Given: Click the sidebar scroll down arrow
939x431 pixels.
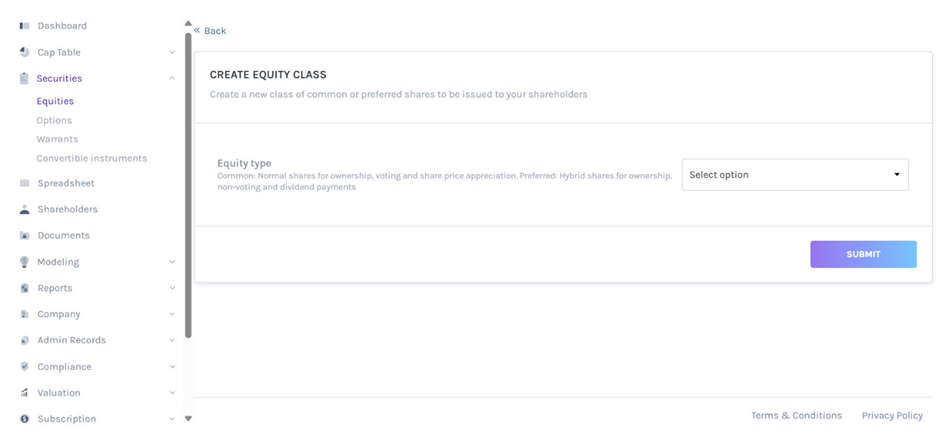Looking at the screenshot, I should point(188,419).
